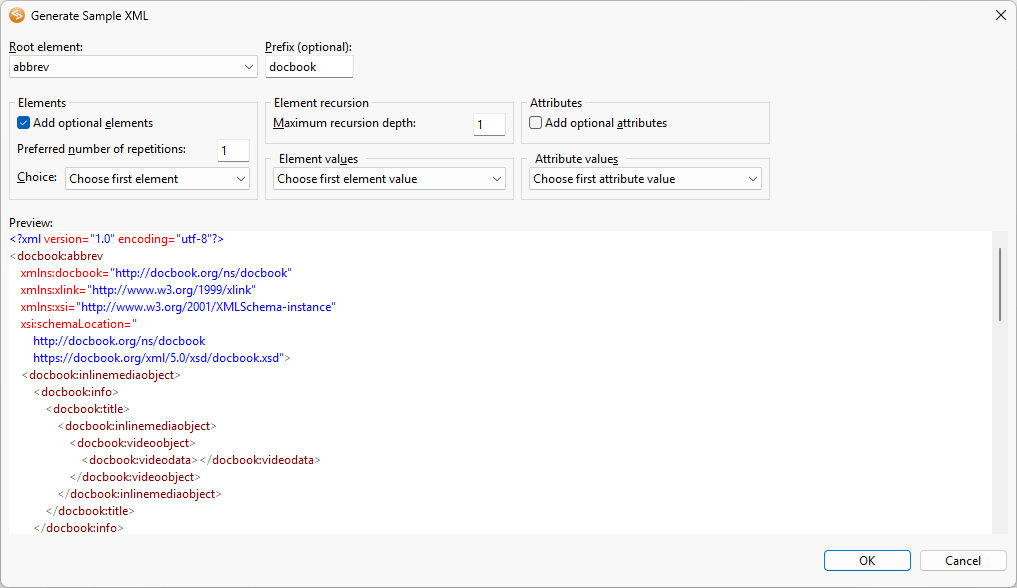Click the Generate Sample XML title icon
Screen dimensions: 1017x588
tap(17, 16)
